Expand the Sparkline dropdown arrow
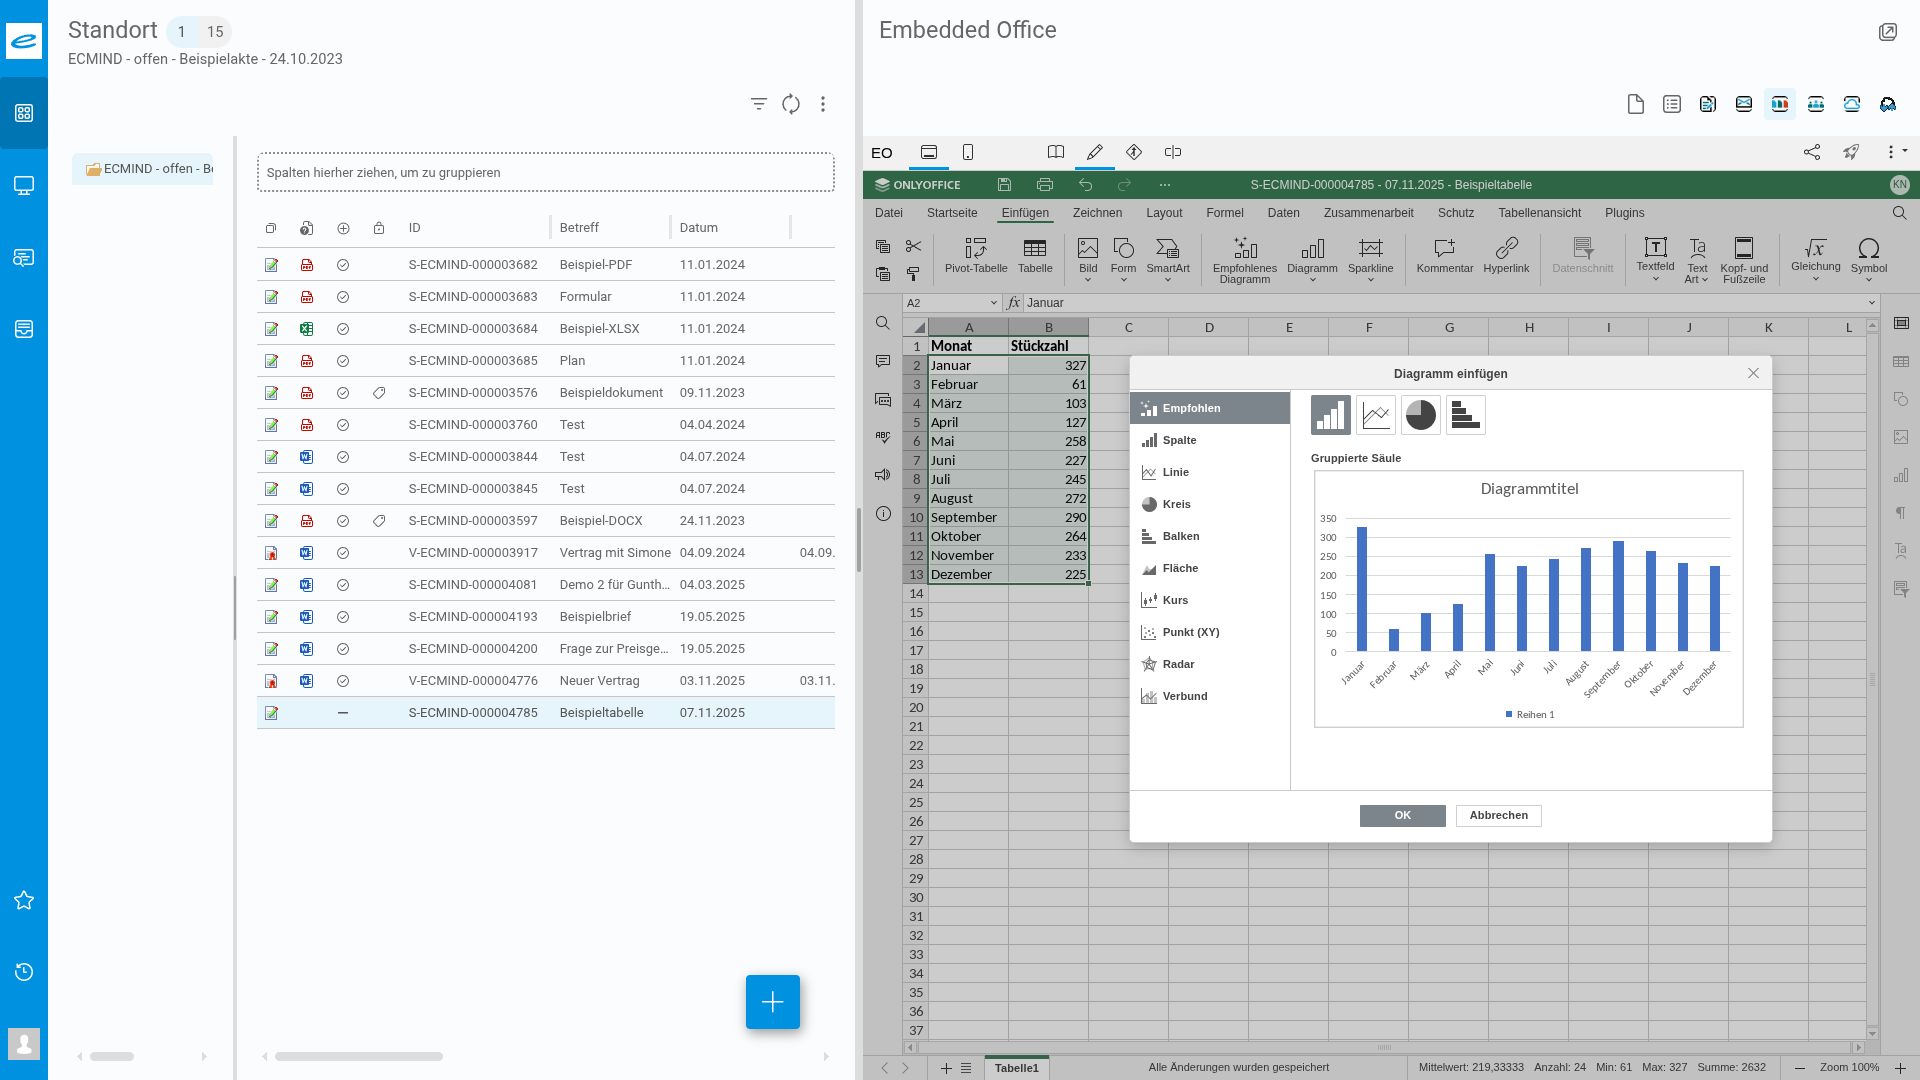 pyautogui.click(x=1370, y=281)
